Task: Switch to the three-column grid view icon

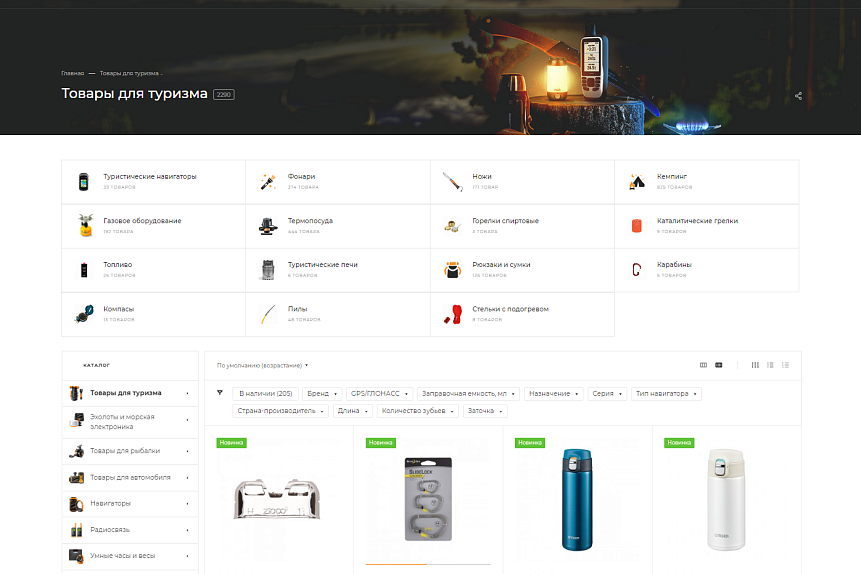Action: click(x=755, y=365)
